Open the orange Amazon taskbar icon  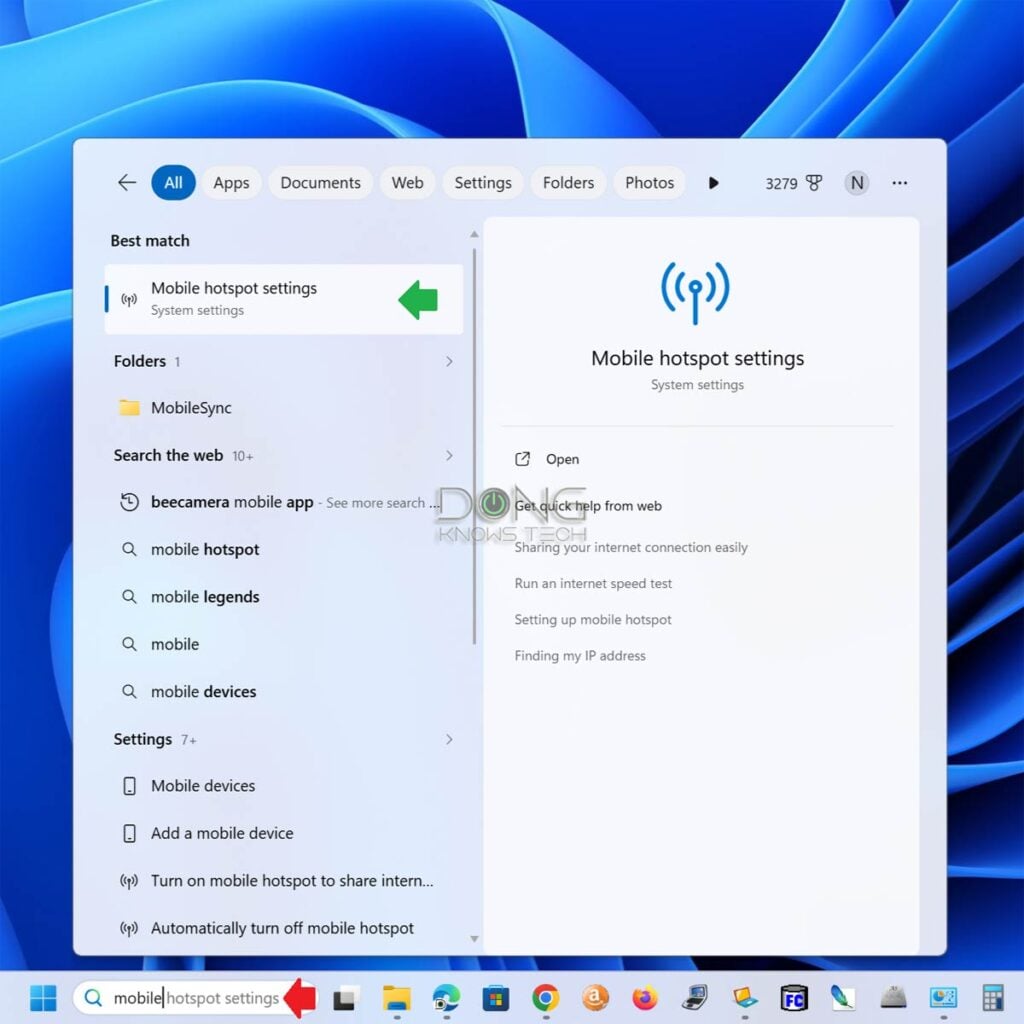[x=595, y=998]
